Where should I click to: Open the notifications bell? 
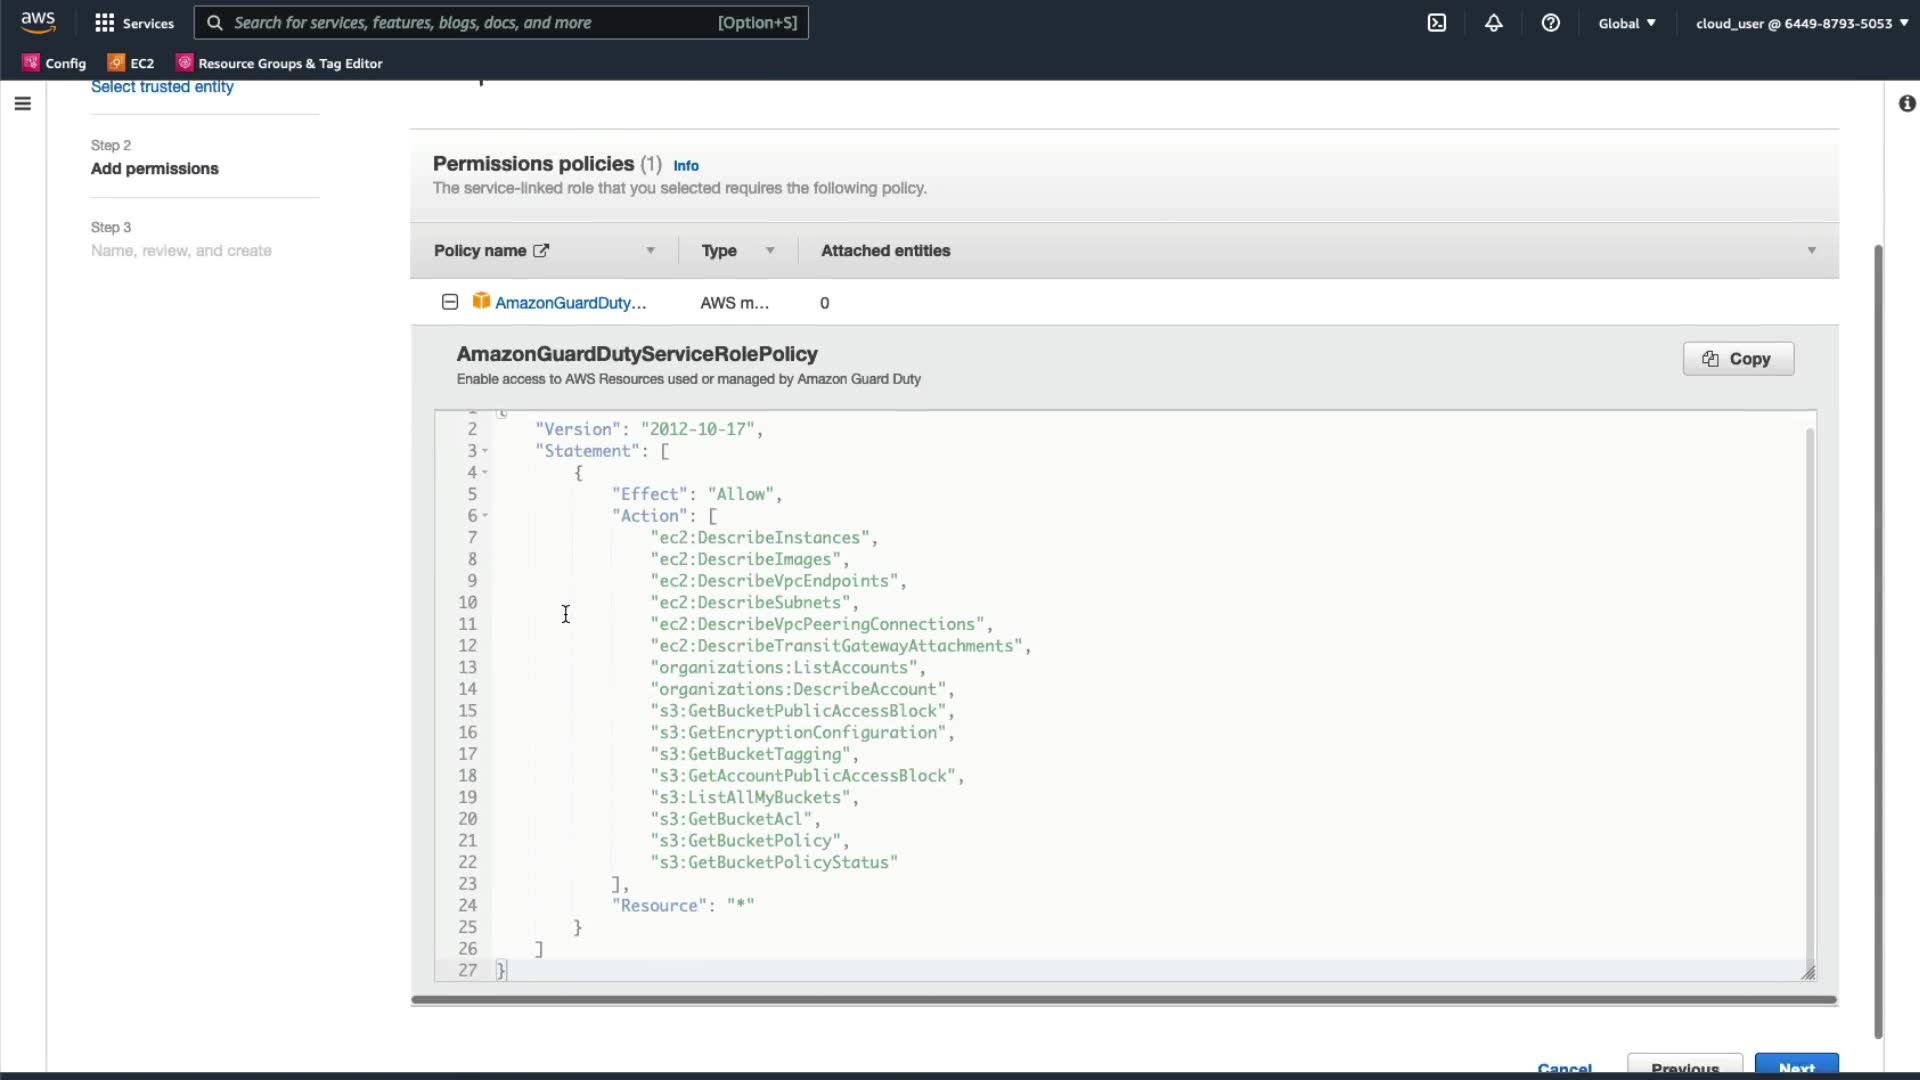pyautogui.click(x=1493, y=23)
